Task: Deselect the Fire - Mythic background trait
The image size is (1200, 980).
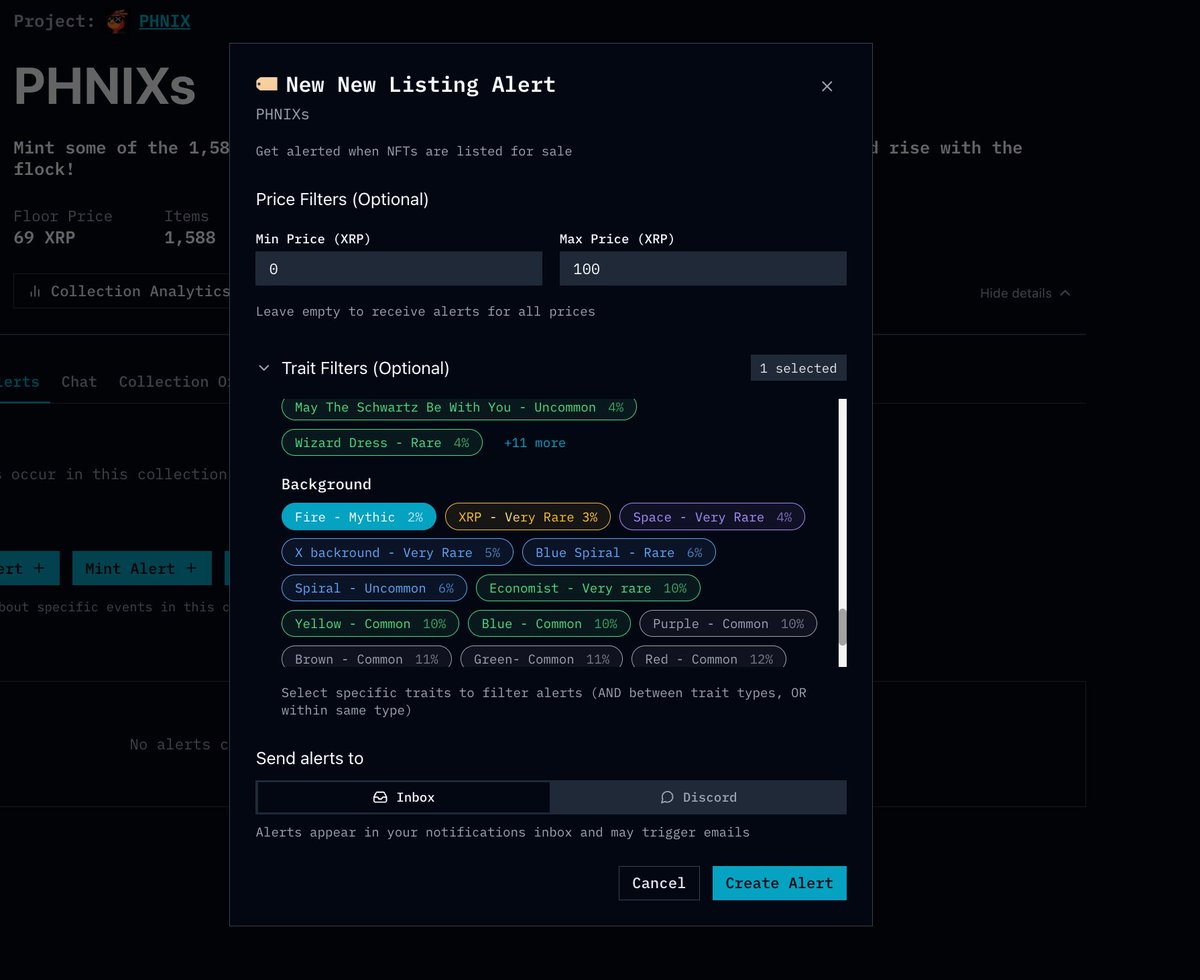Action: pos(359,517)
